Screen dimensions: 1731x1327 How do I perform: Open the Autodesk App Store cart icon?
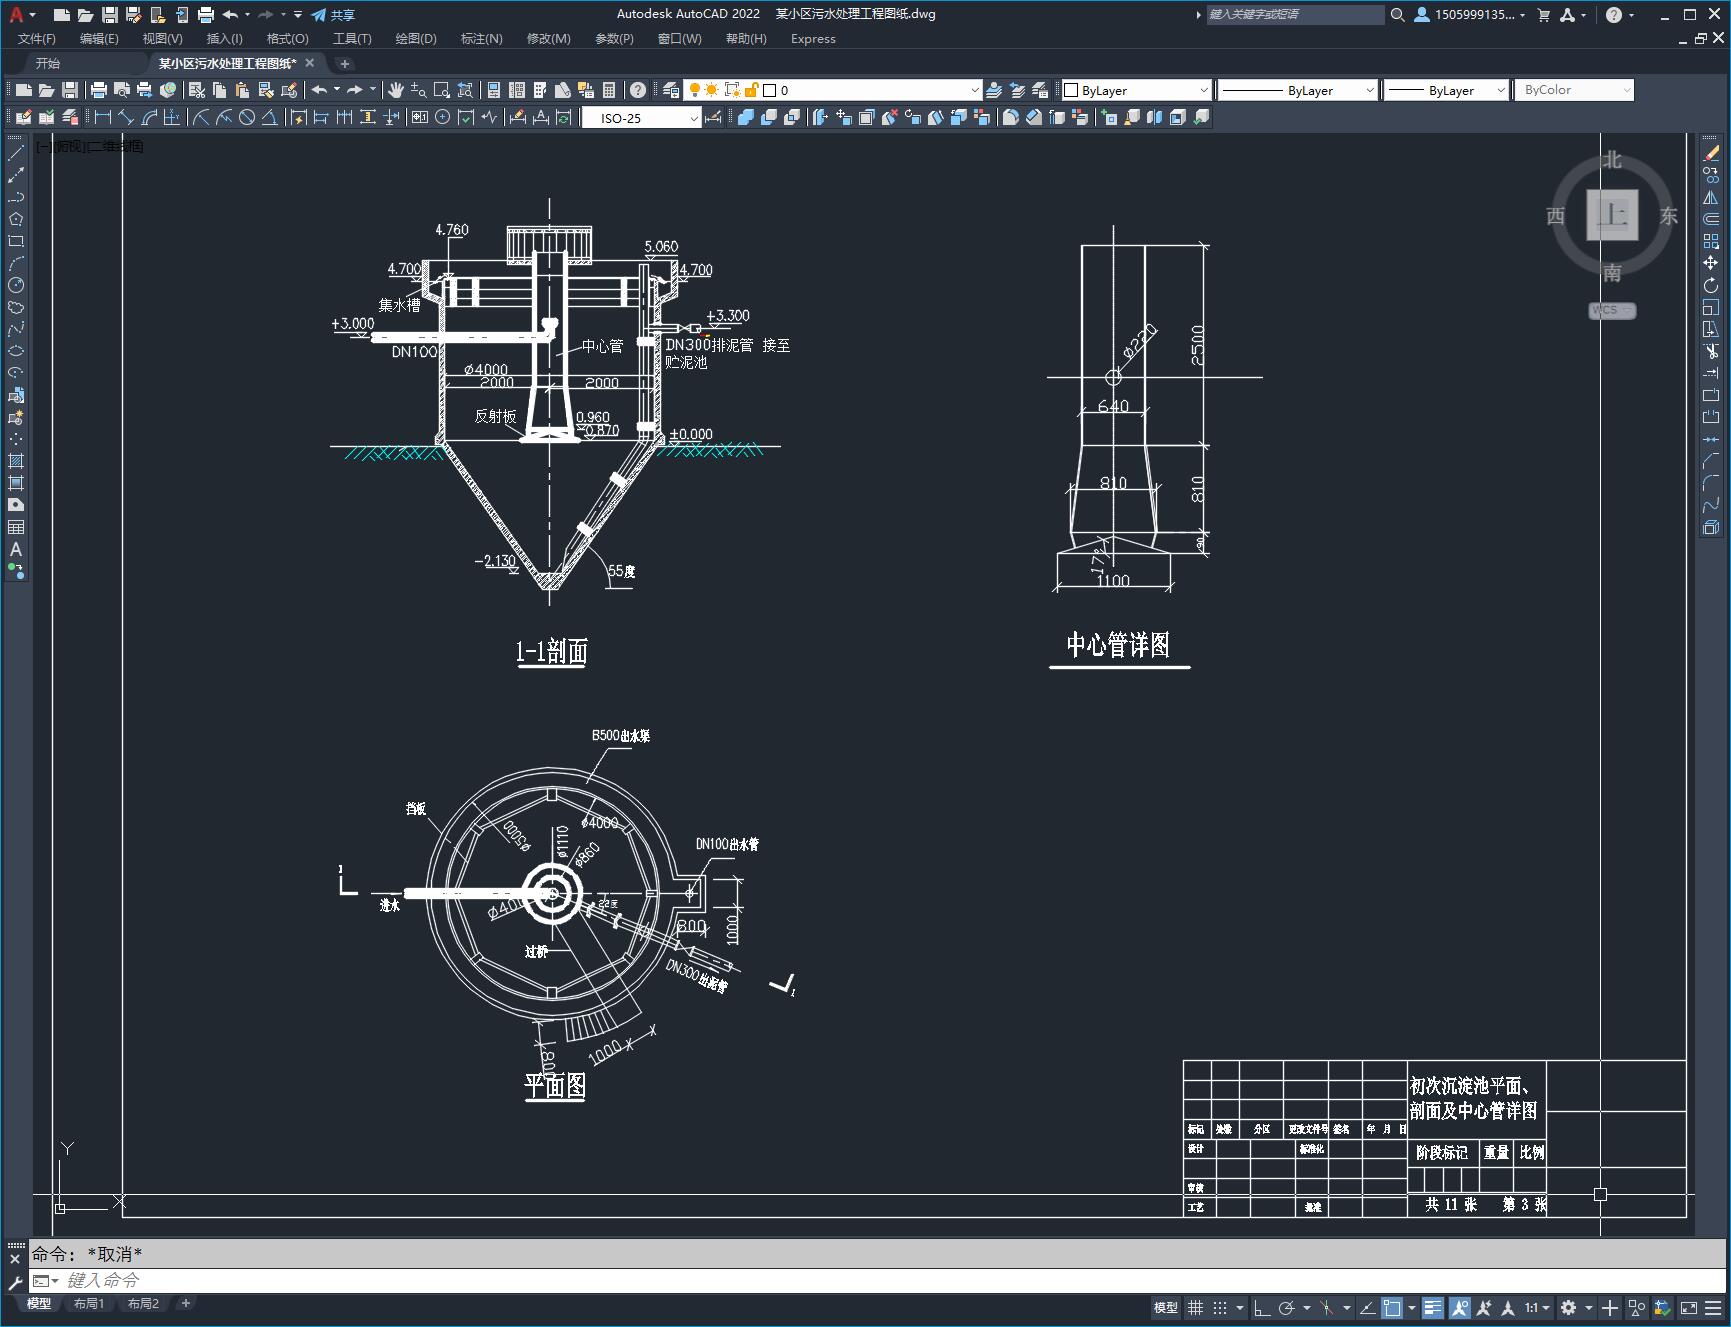[x=1543, y=15]
